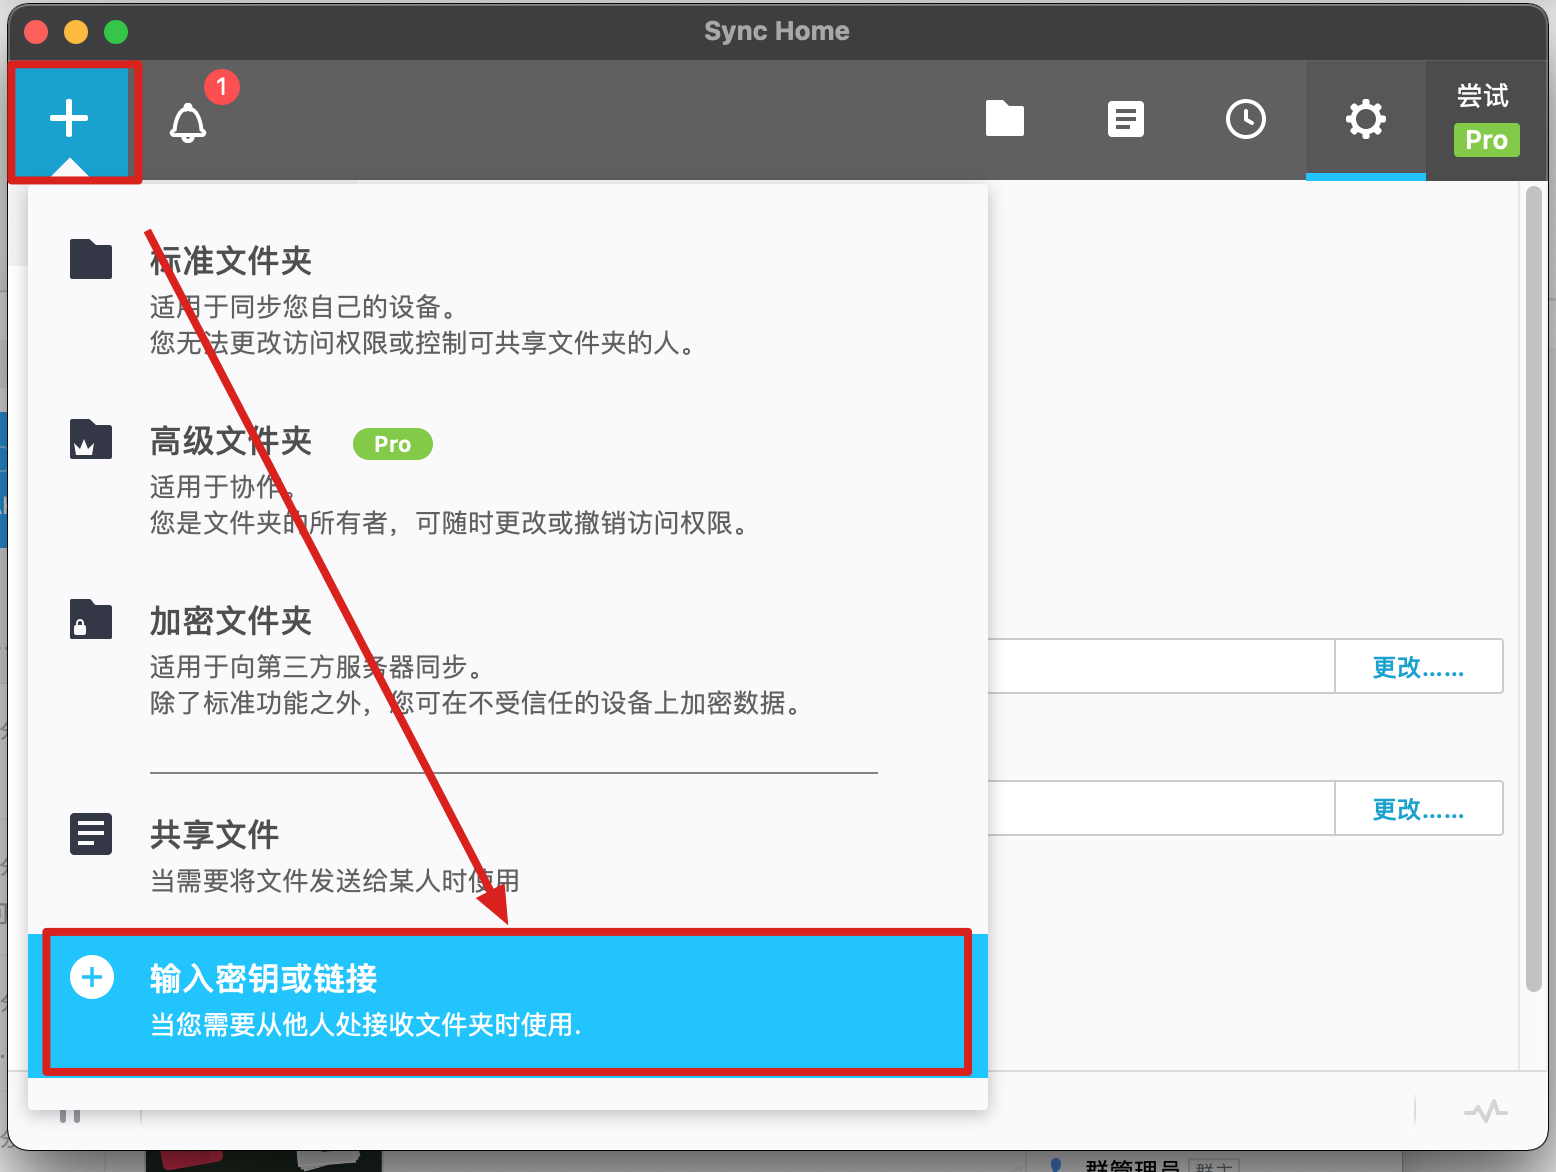This screenshot has width=1556, height=1172.
Task: Select the Standard folder (标准文件夹) option
Action: tap(231, 261)
